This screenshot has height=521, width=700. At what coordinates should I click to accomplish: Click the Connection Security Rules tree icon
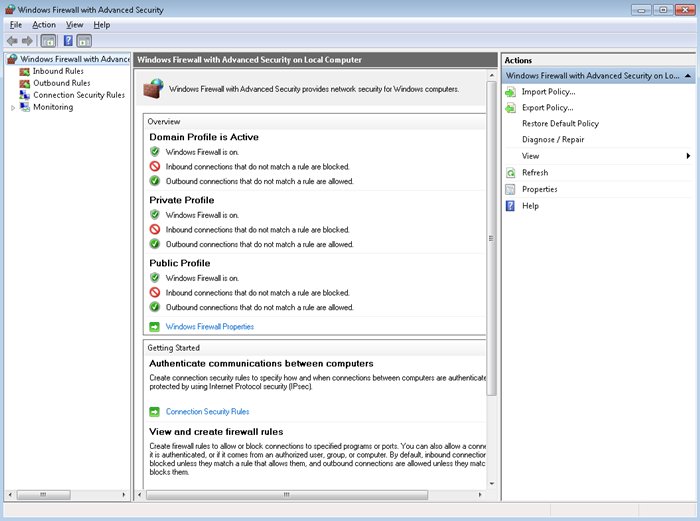[25, 95]
